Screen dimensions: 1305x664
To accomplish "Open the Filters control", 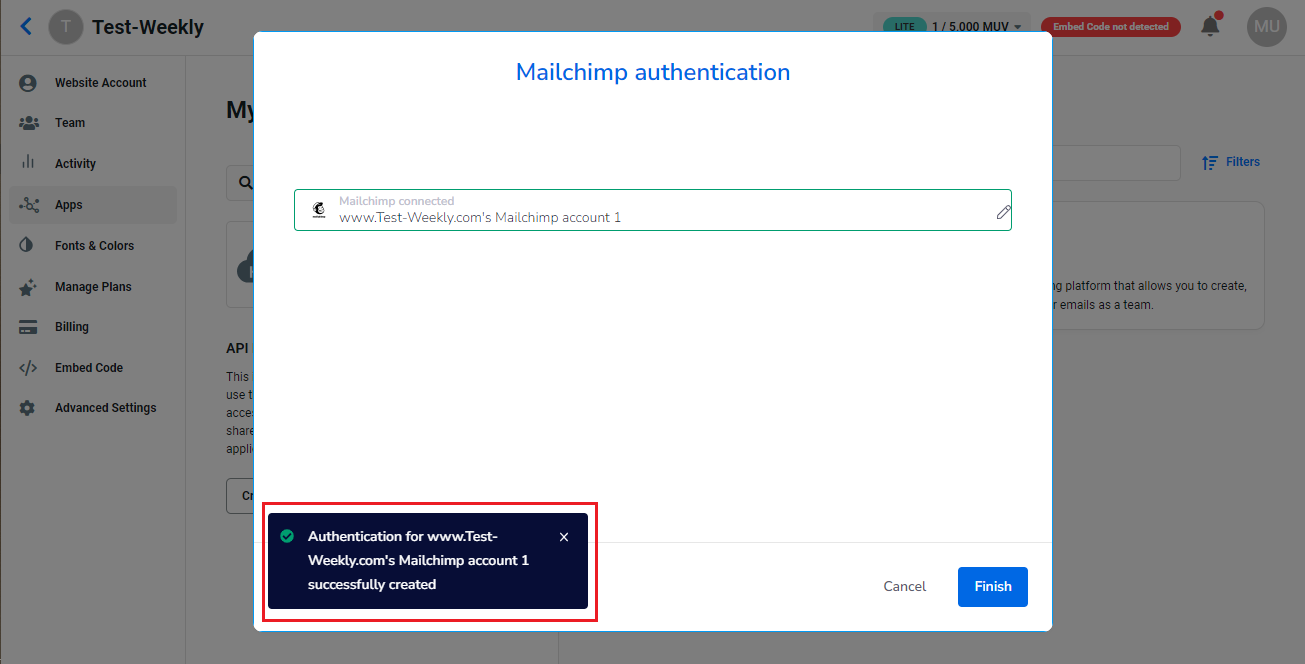I will [x=1231, y=162].
